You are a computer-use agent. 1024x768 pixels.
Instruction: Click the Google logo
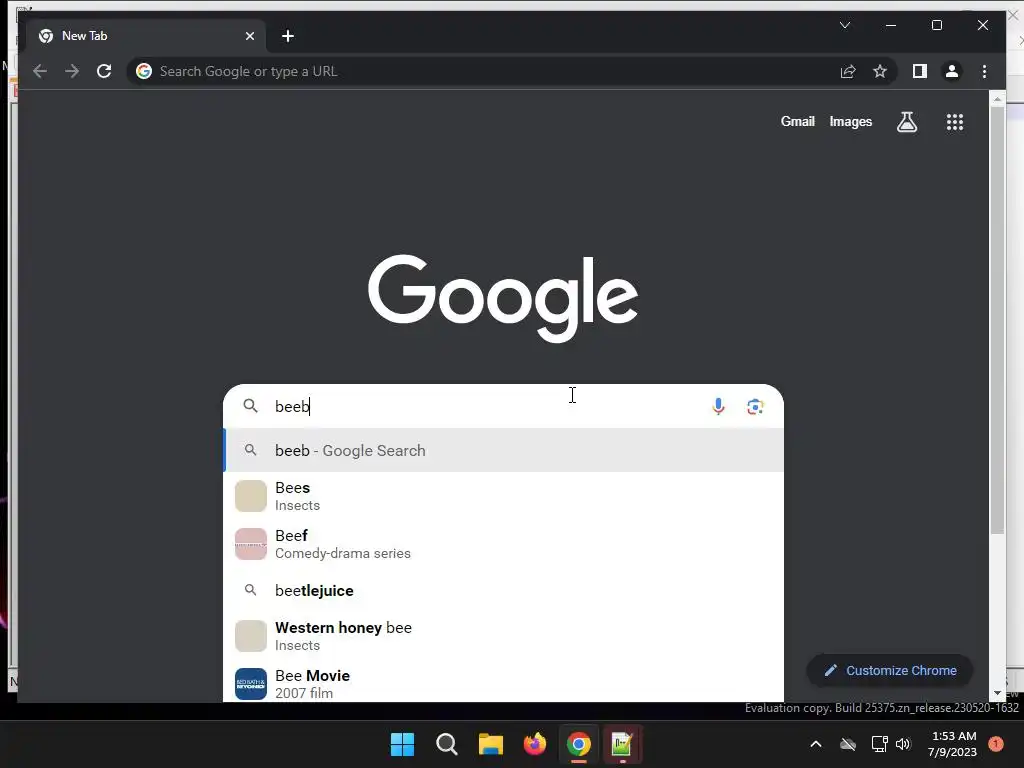click(x=503, y=297)
